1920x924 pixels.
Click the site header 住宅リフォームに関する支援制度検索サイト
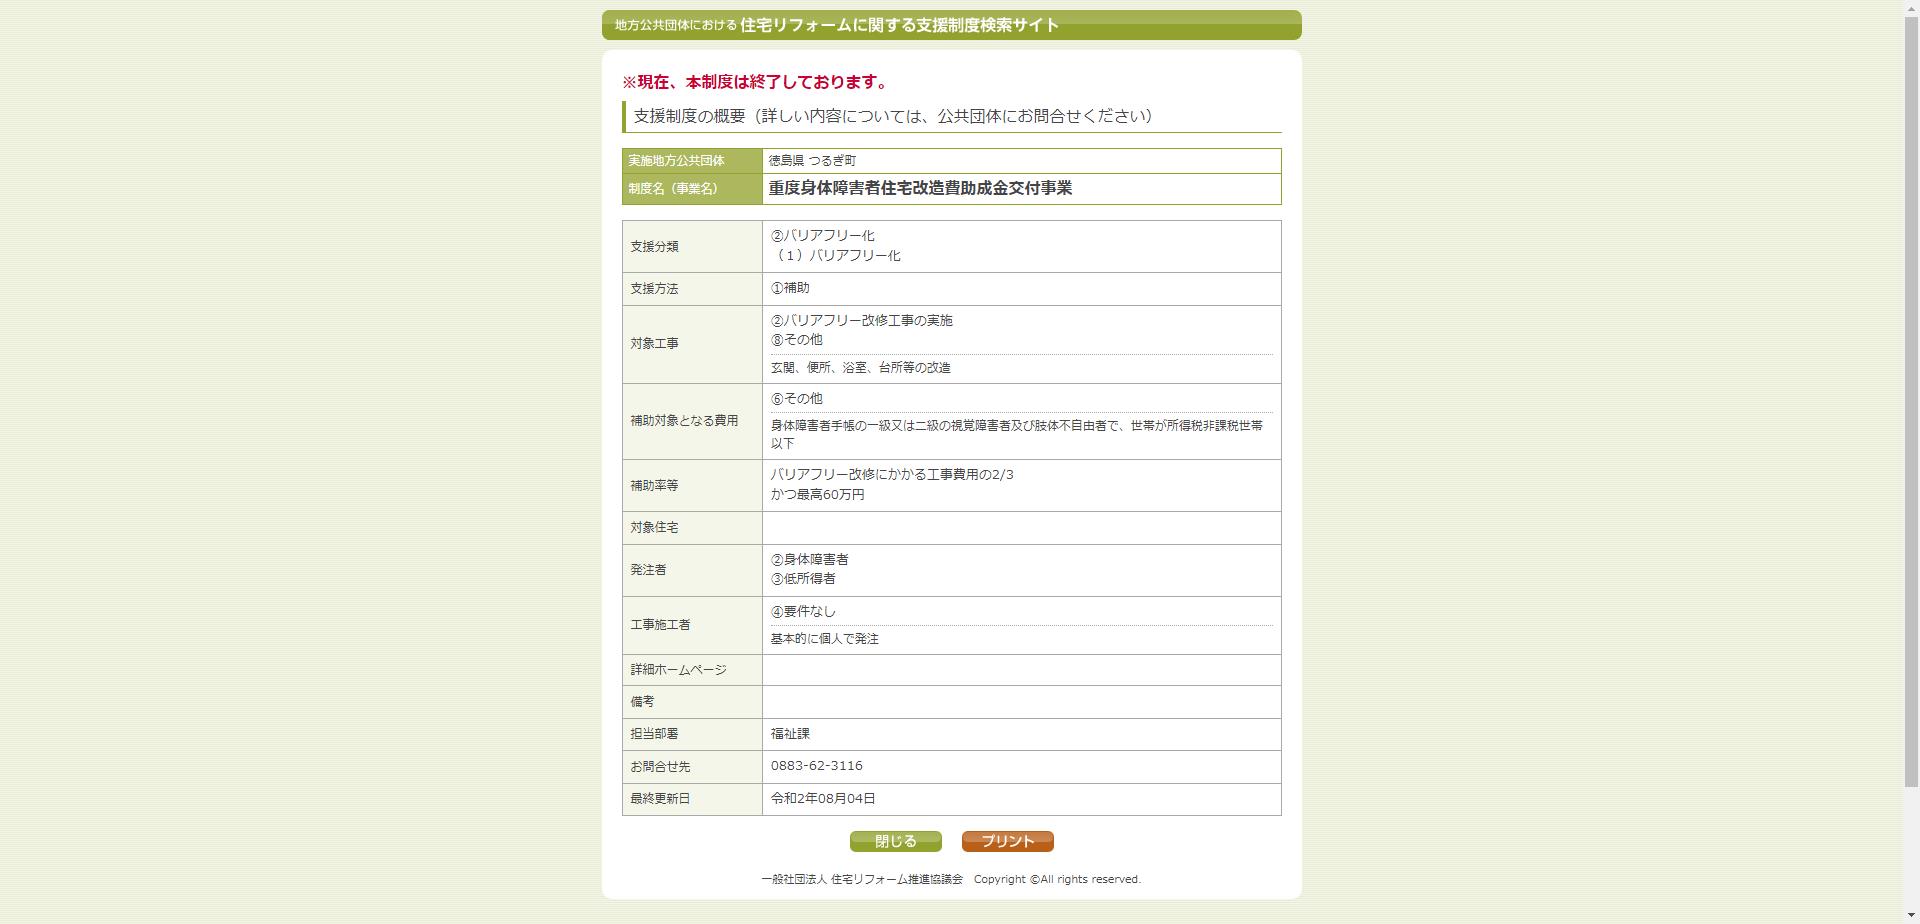tap(899, 25)
